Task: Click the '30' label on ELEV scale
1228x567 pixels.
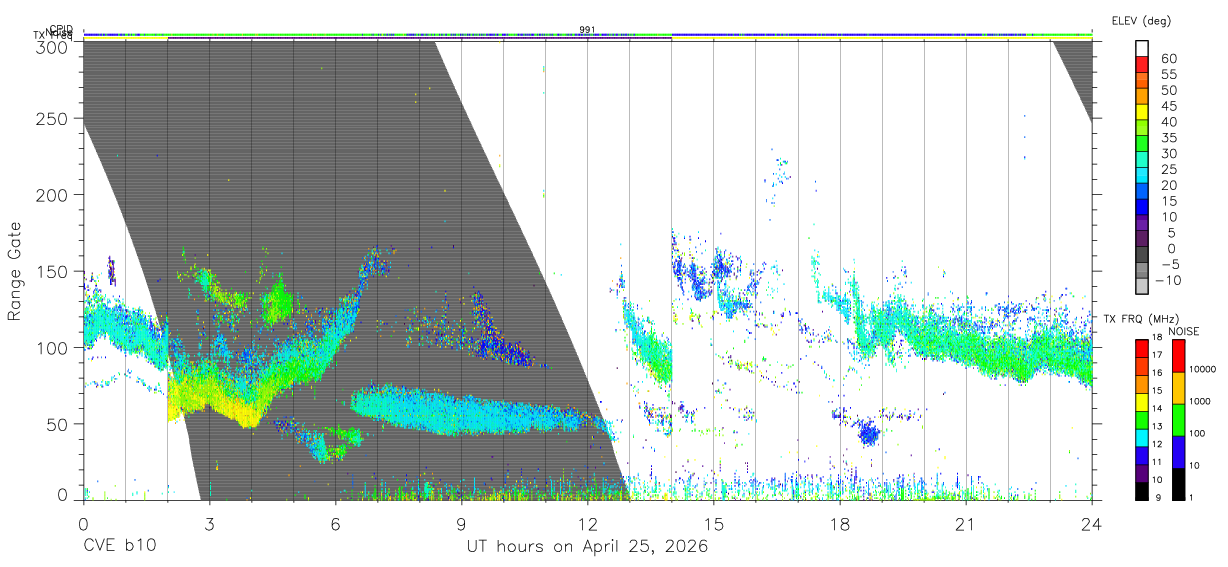Action: tap(1168, 153)
